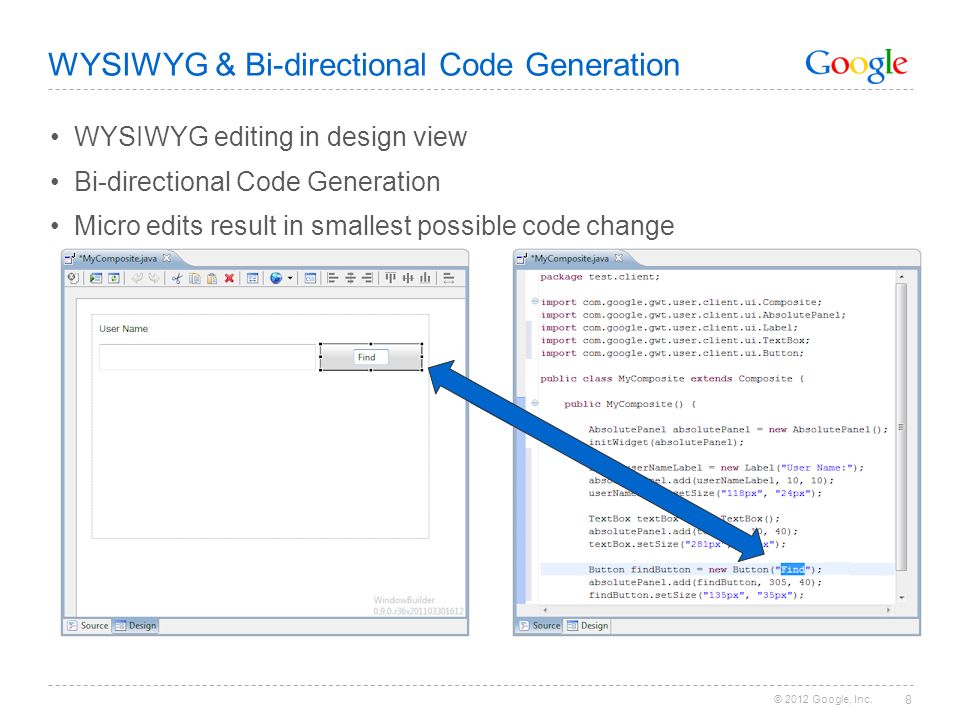Click the "AbsolutePanel absolutePanel = new AbsolutePanel();" line
Screen dimensions: 960x720
(738, 429)
